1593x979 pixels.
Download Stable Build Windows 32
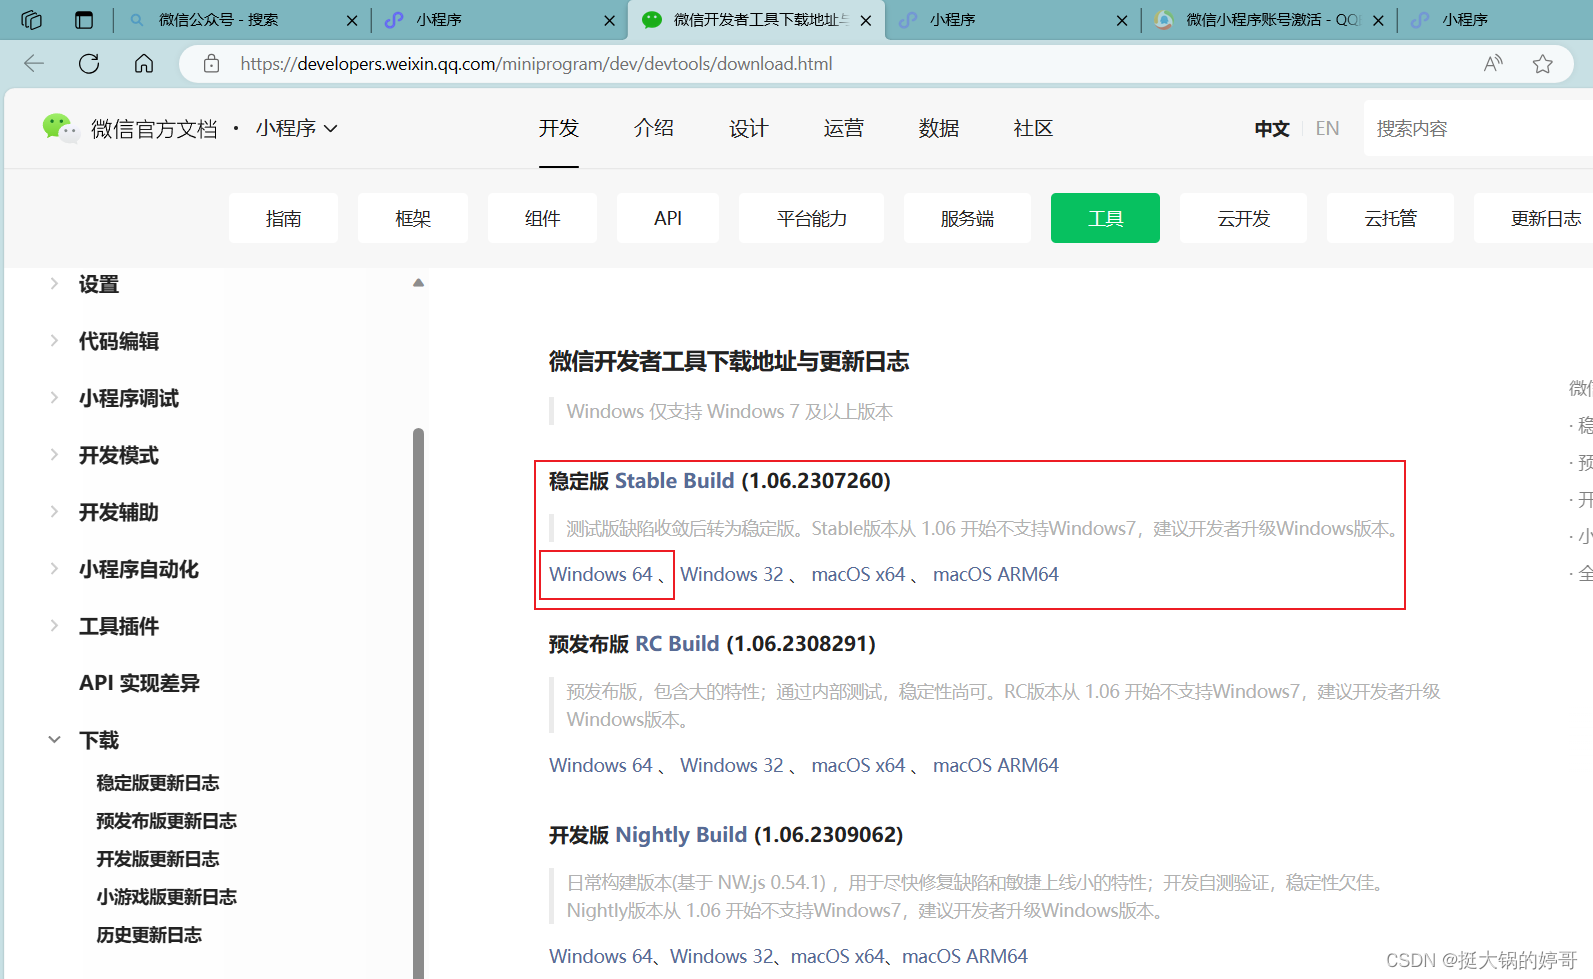(x=732, y=574)
